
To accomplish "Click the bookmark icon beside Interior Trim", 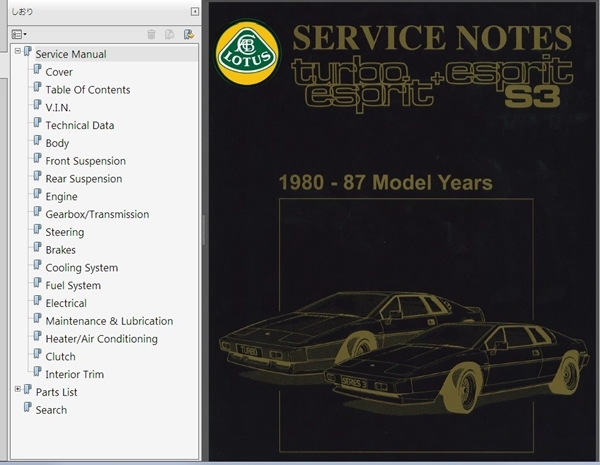I will 38,372.
